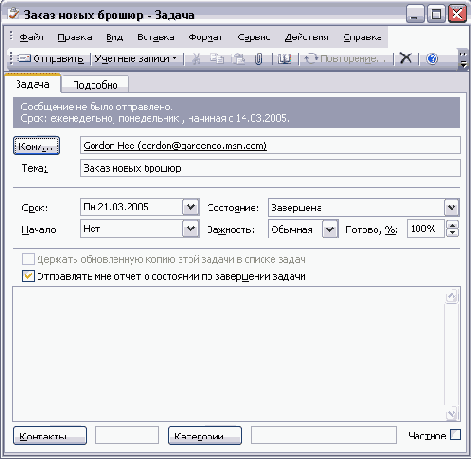Open help via blue question mark icon
The image size is (471, 459).
pyautogui.click(x=432, y=59)
